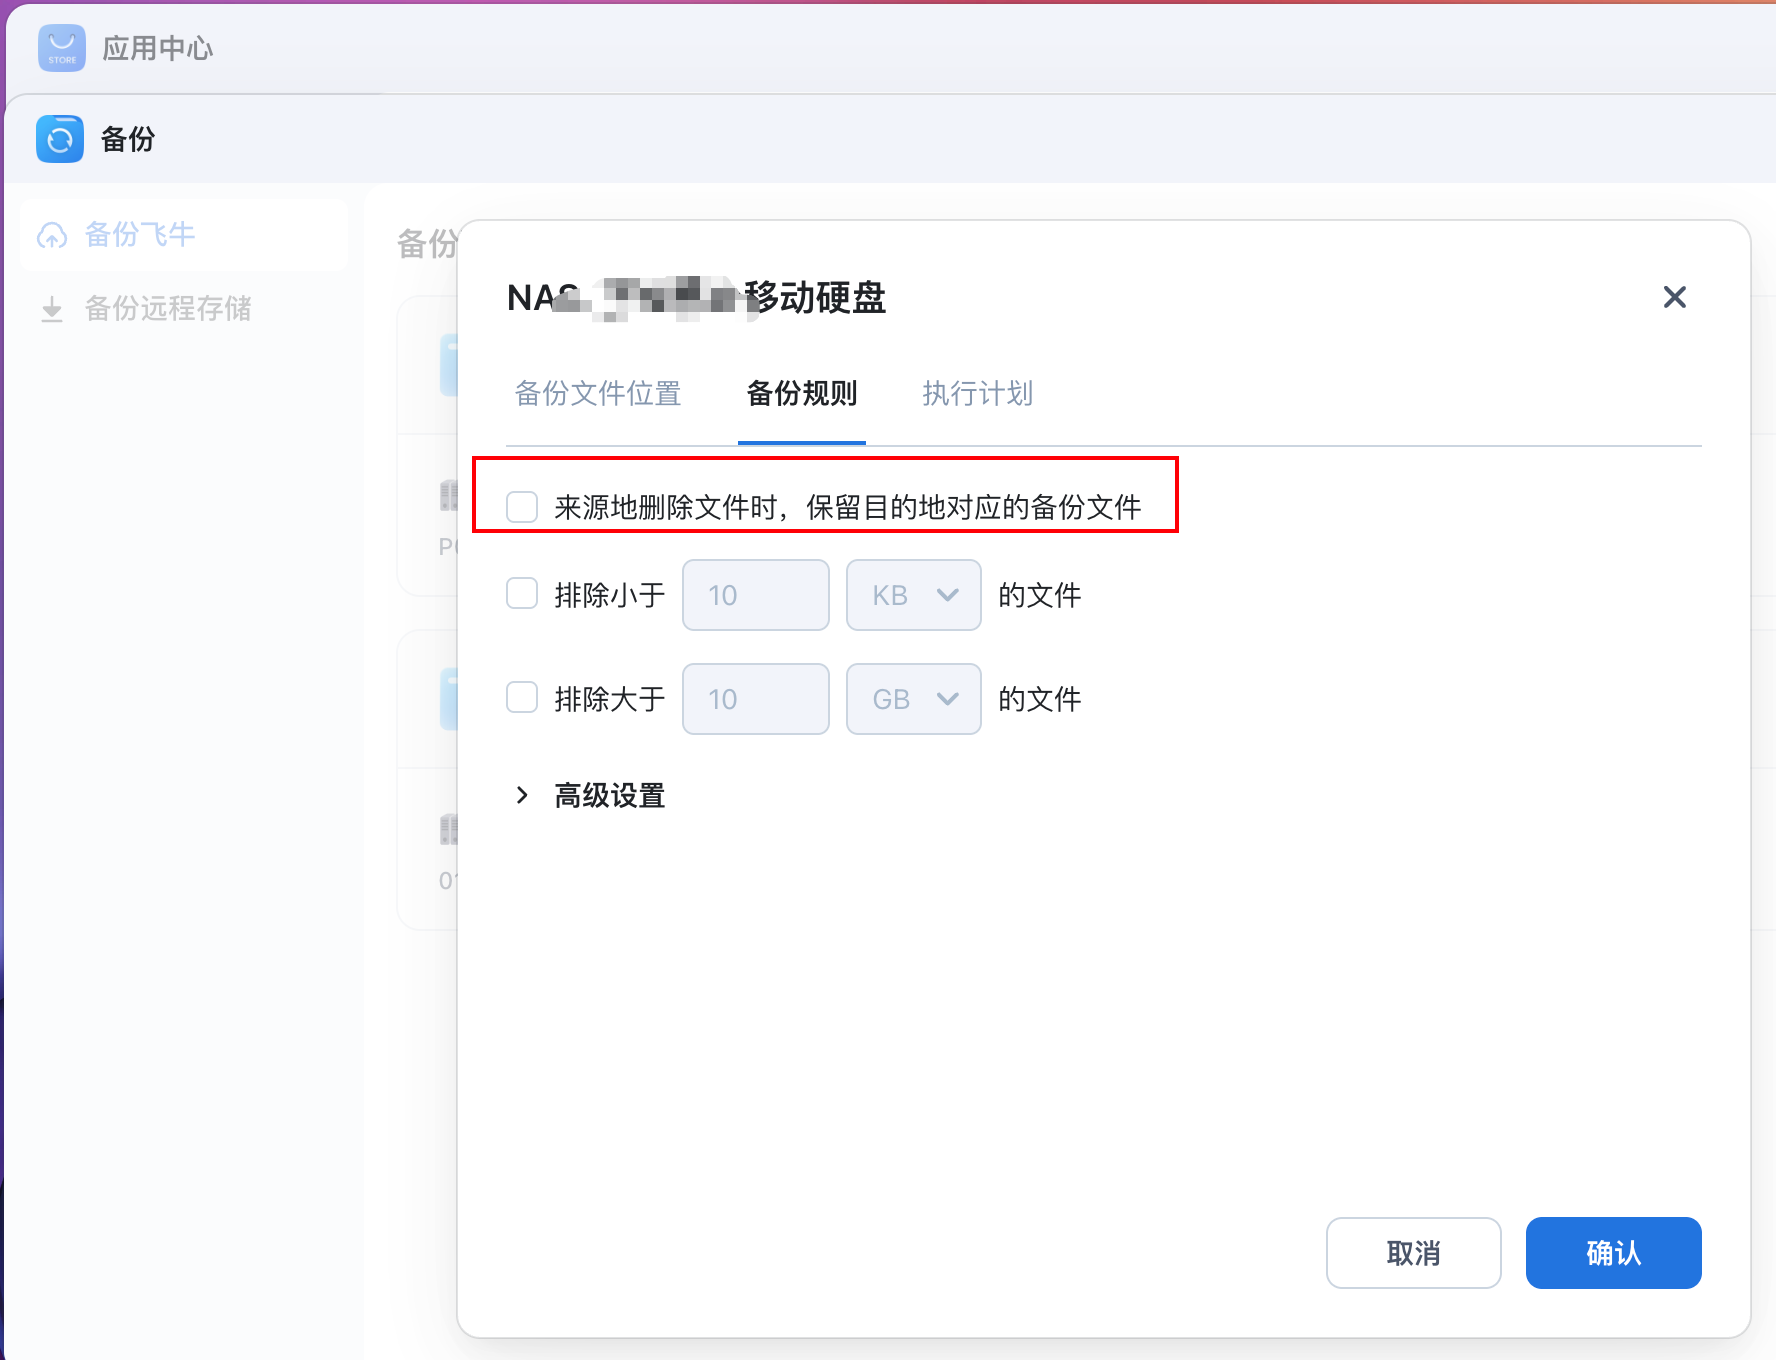Click the 取消 button
This screenshot has width=1776, height=1360.
1414,1253
